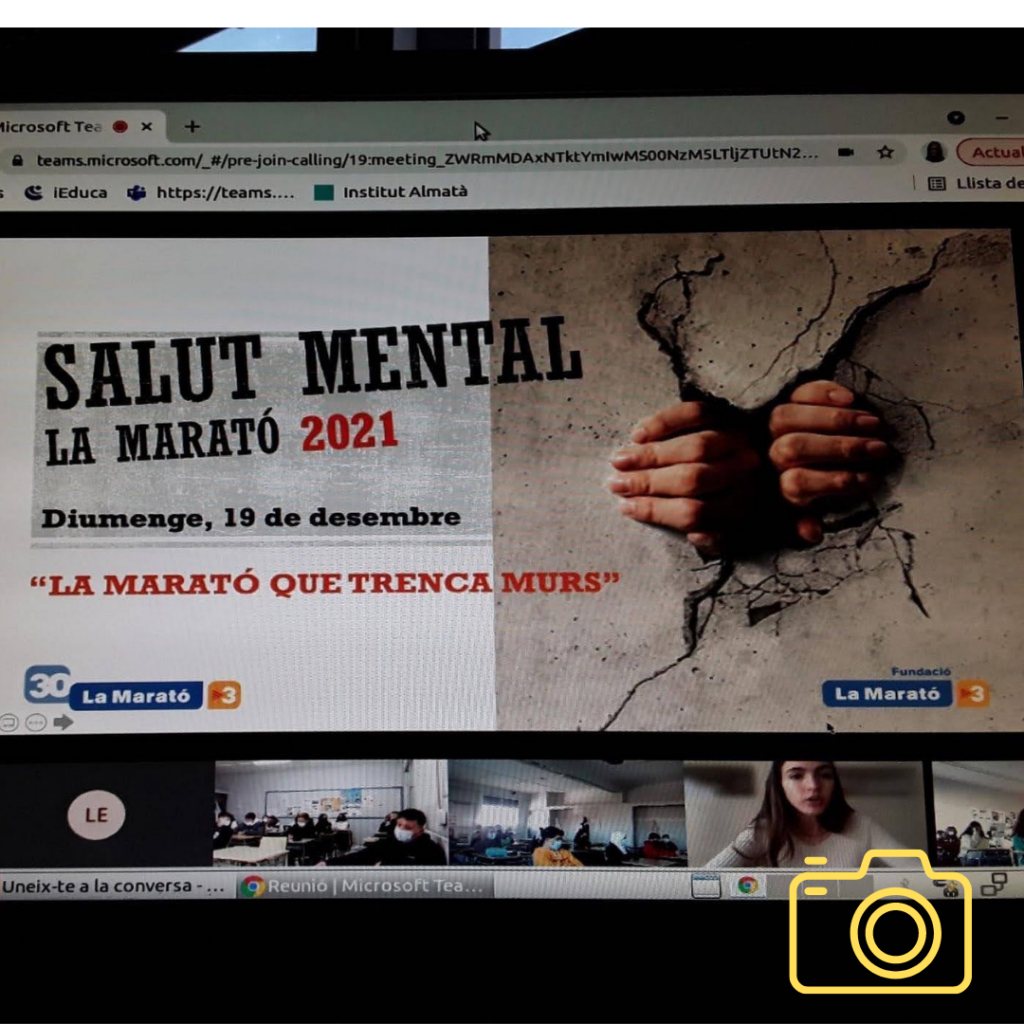Image resolution: width=1024 pixels, height=1024 pixels.
Task: Click the next slide arrow below La Marató logo
Action: pos(63,722)
